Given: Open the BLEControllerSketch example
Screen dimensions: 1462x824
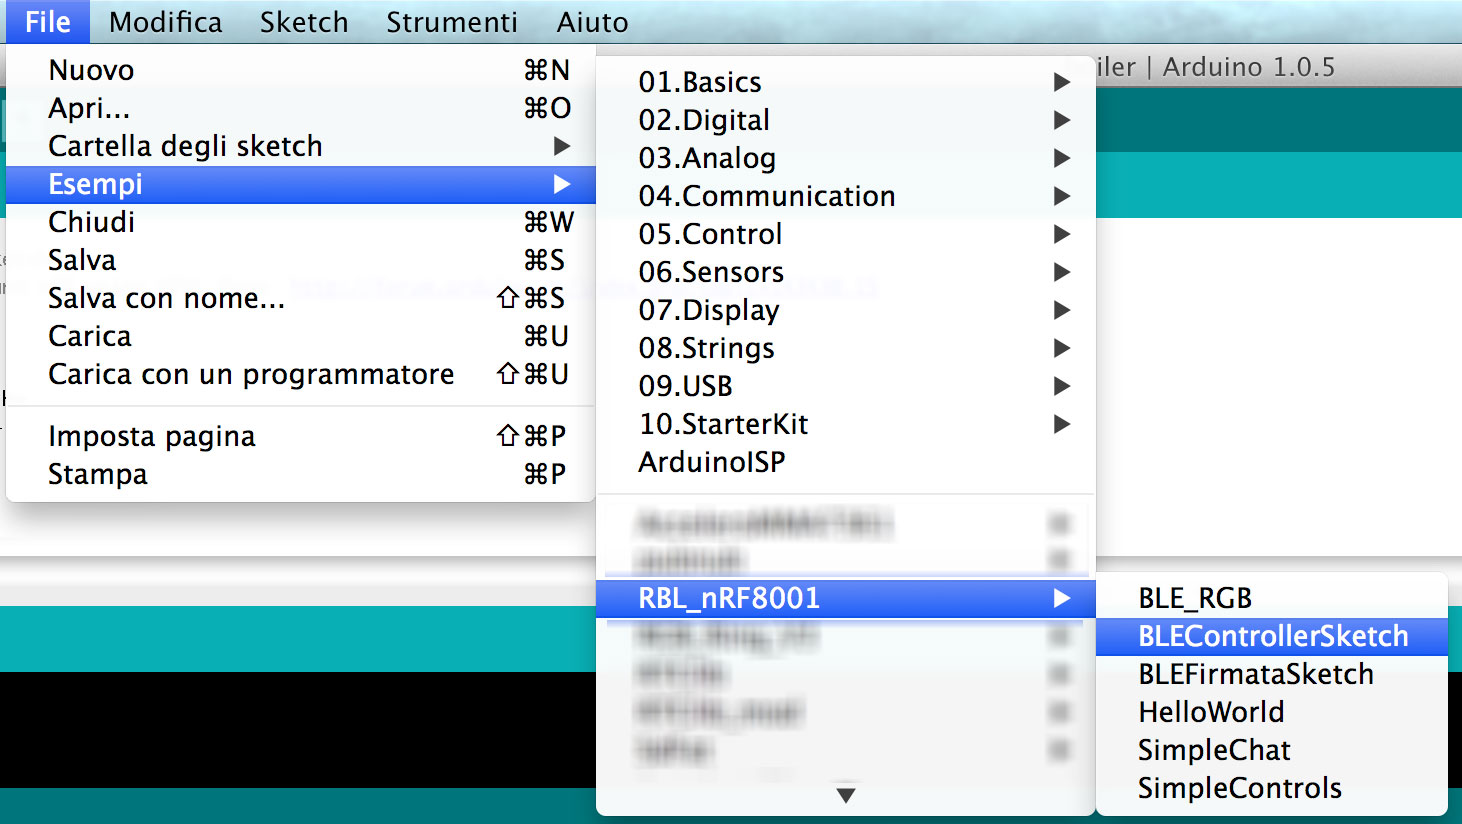Looking at the screenshot, I should [x=1272, y=637].
